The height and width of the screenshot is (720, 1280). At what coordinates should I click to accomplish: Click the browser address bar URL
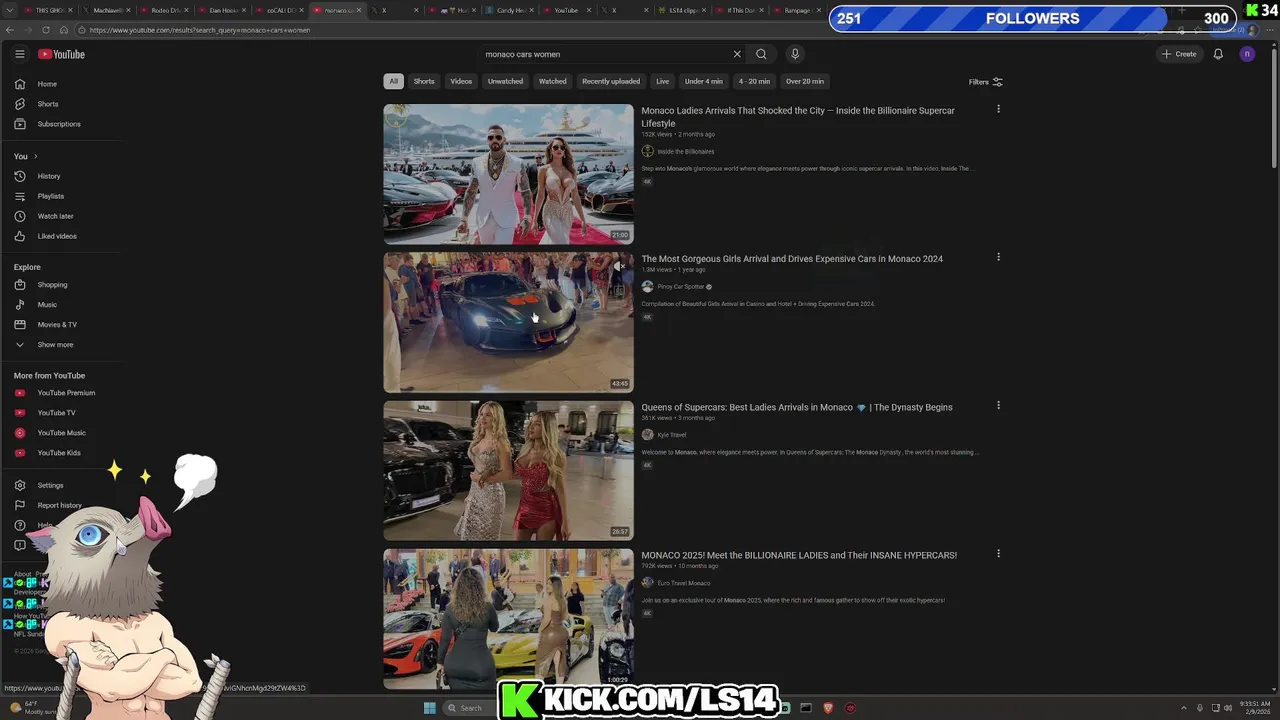(x=200, y=30)
